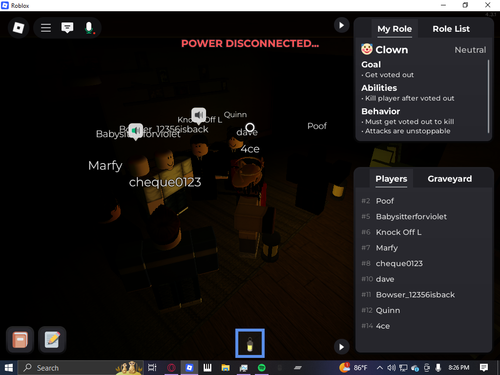Select player Knock Off L in list
Screen dimensions: 500x375
423,232
